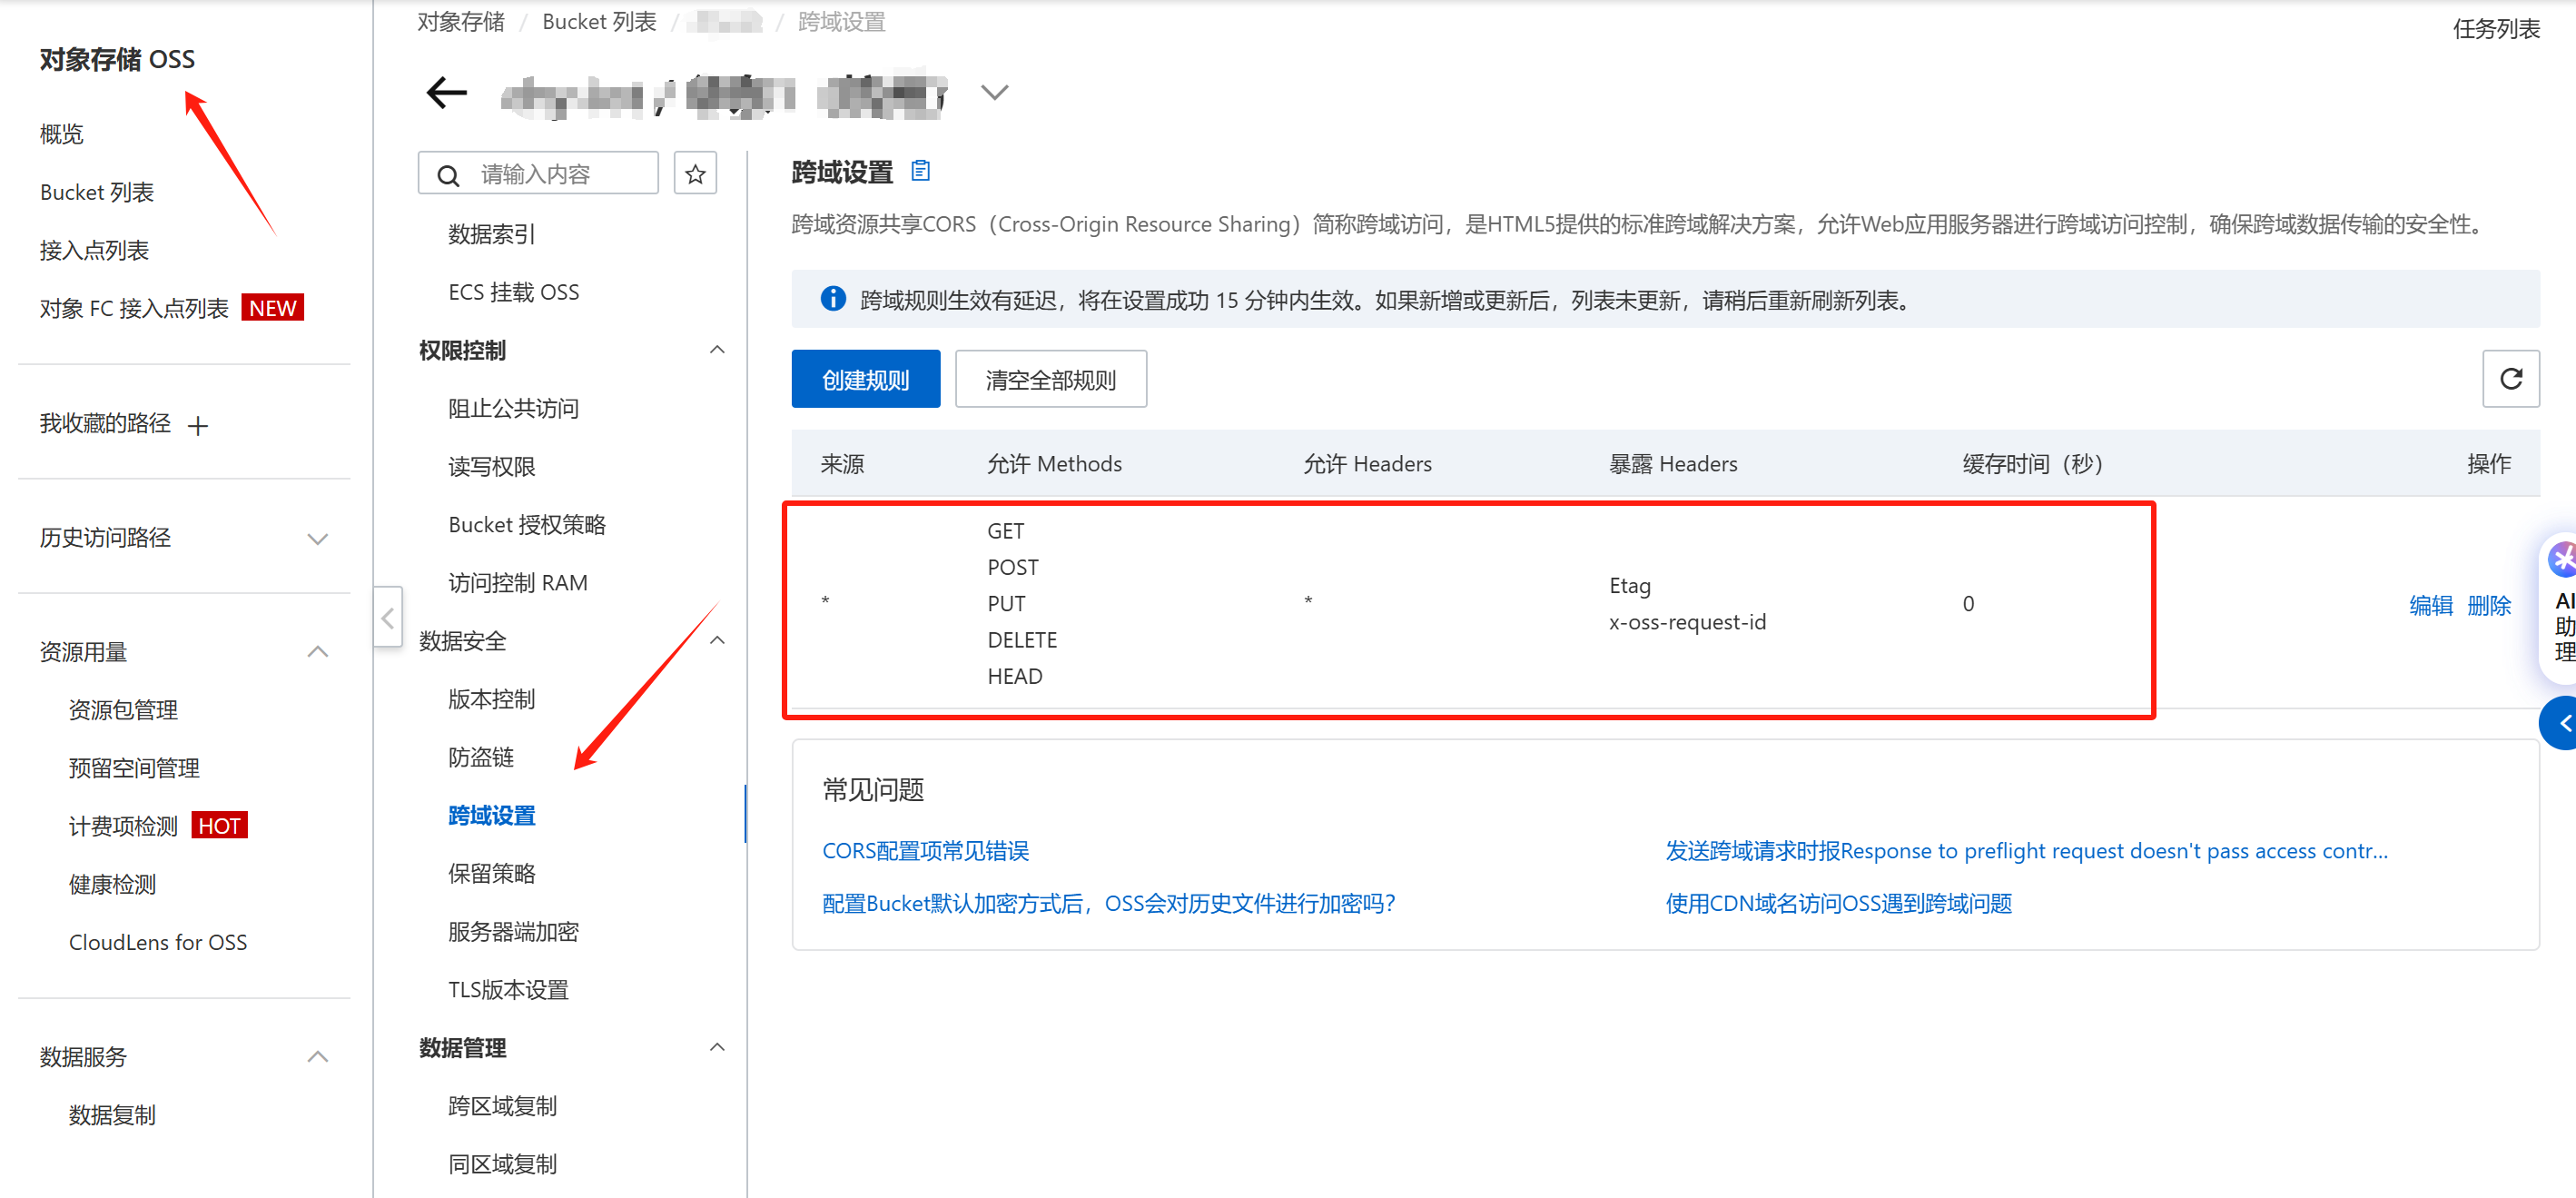This screenshot has width=2576, height=1198.
Task: Add a favorite path with the plus icon
Action: 198,425
